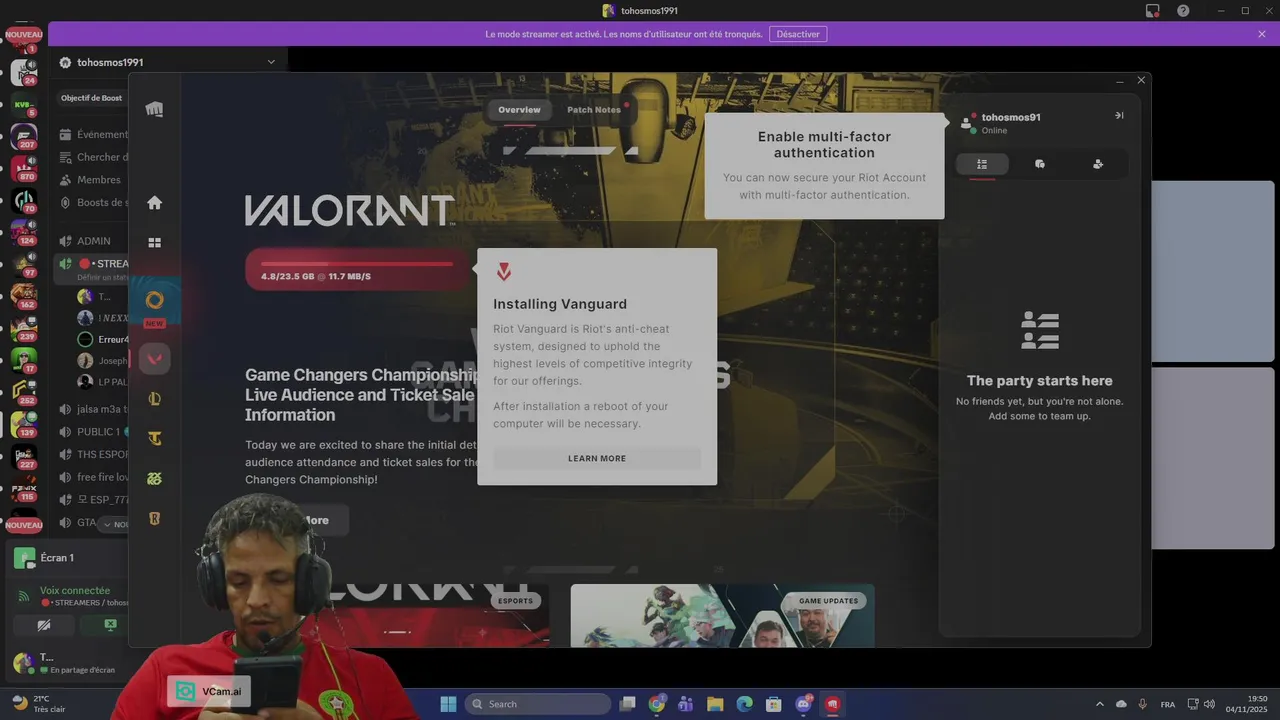Open the add friend tab
1280x720 pixels.
1098,164
